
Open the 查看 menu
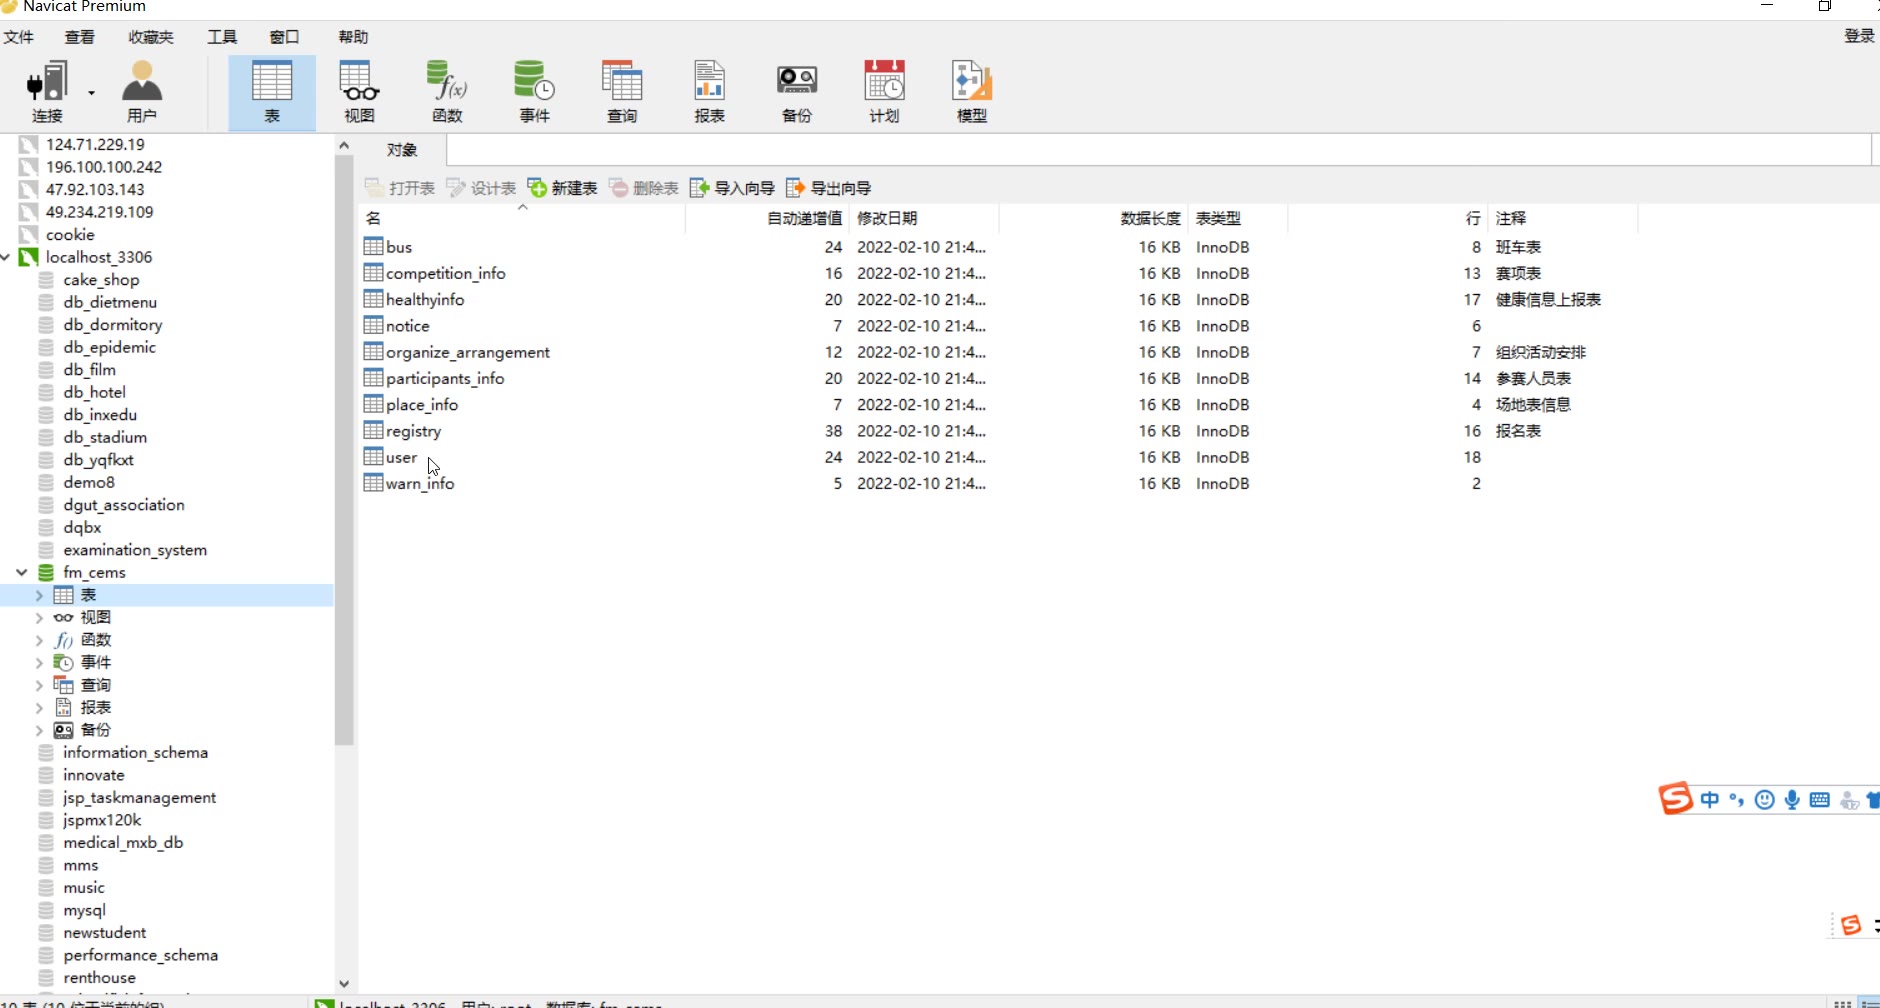click(80, 37)
